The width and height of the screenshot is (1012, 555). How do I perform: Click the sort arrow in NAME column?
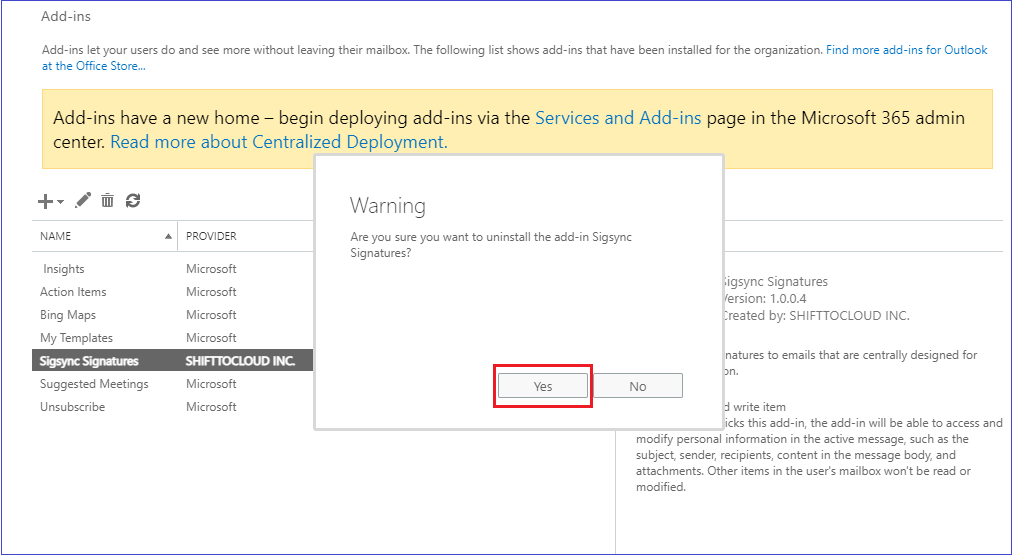168,236
